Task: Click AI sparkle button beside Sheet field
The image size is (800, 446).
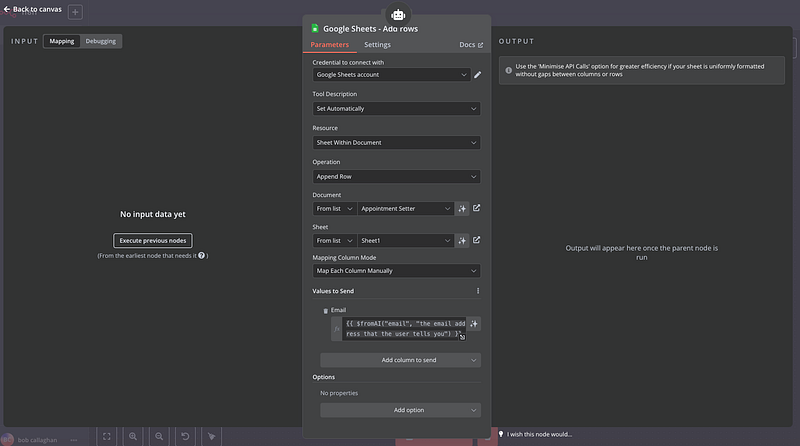Action: pos(462,240)
